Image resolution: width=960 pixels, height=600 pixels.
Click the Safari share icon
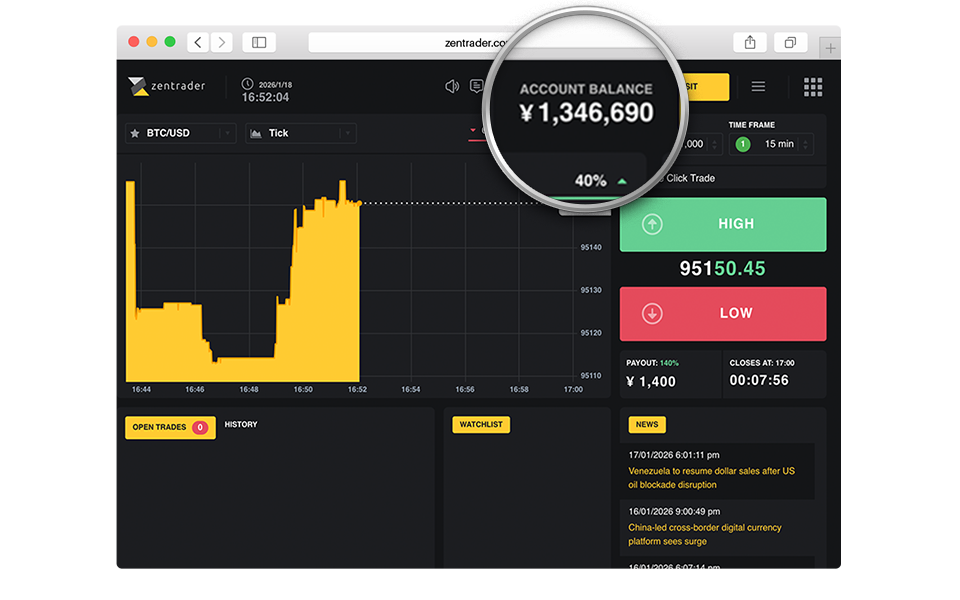(x=749, y=42)
